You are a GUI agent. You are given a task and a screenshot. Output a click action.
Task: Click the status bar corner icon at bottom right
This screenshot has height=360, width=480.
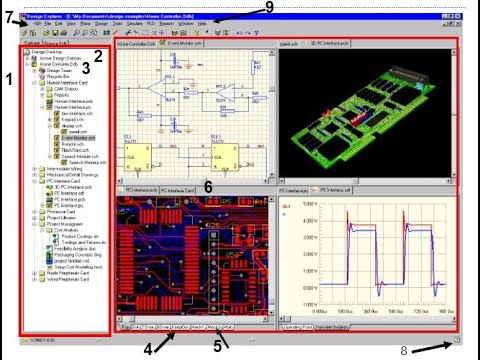457,340
